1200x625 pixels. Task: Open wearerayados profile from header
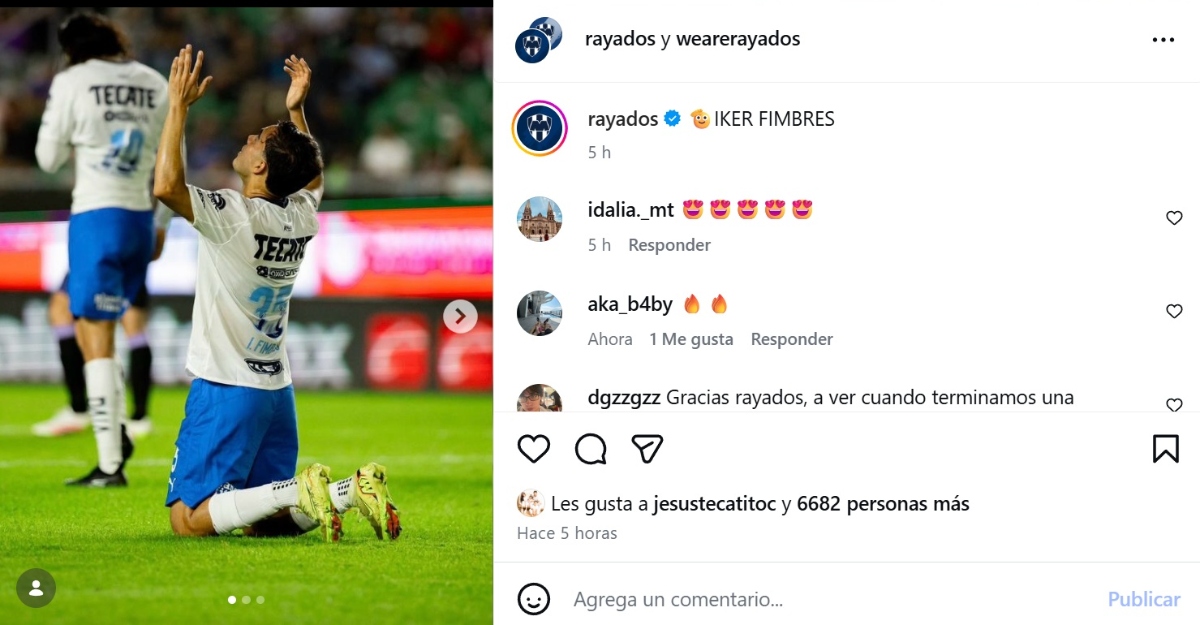[x=738, y=39]
